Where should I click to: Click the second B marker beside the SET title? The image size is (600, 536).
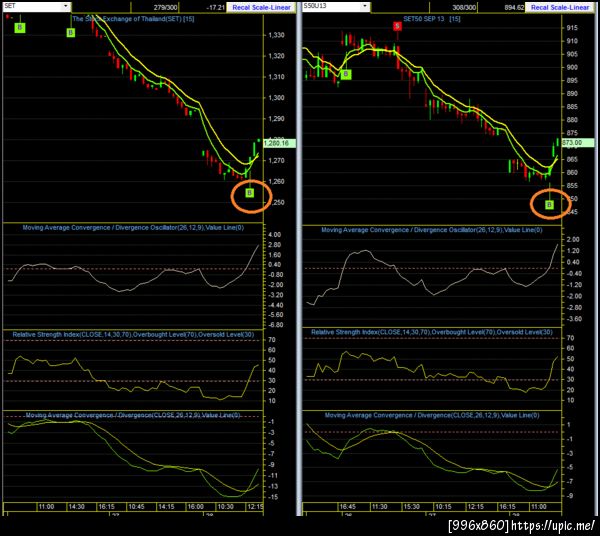[70, 33]
